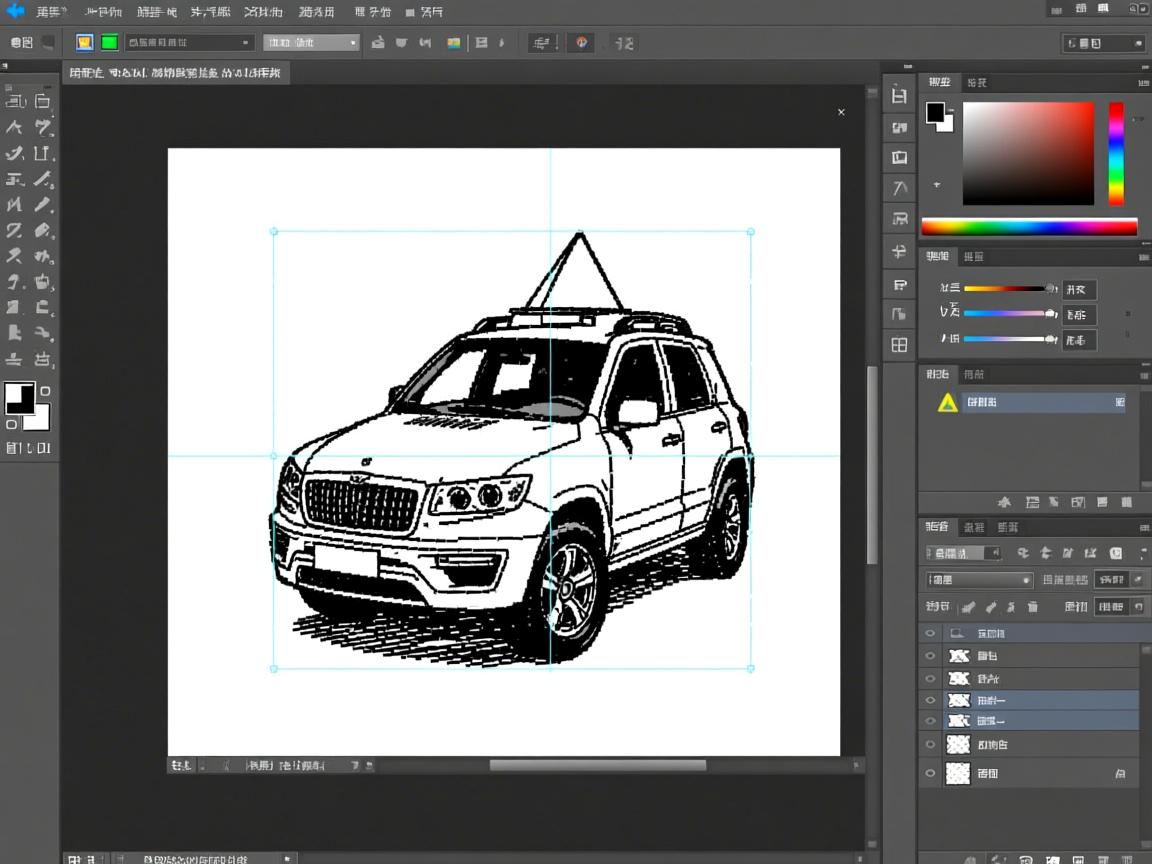Pick a color on the vertical rainbow hue strip
The height and width of the screenshot is (864, 1152).
(1116, 153)
